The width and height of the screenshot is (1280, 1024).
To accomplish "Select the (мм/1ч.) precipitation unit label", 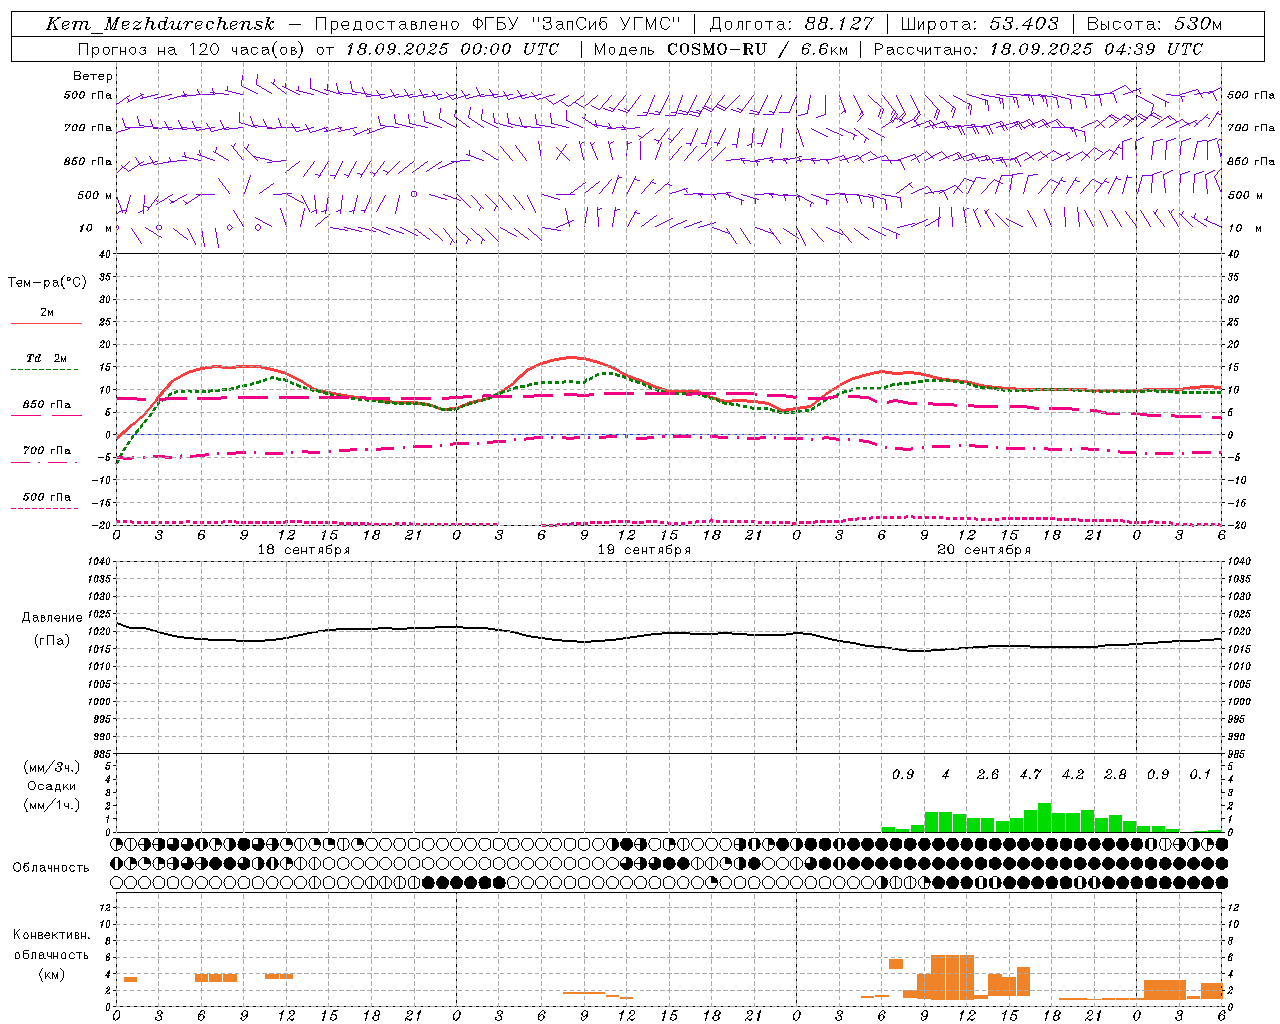I will click(52, 805).
